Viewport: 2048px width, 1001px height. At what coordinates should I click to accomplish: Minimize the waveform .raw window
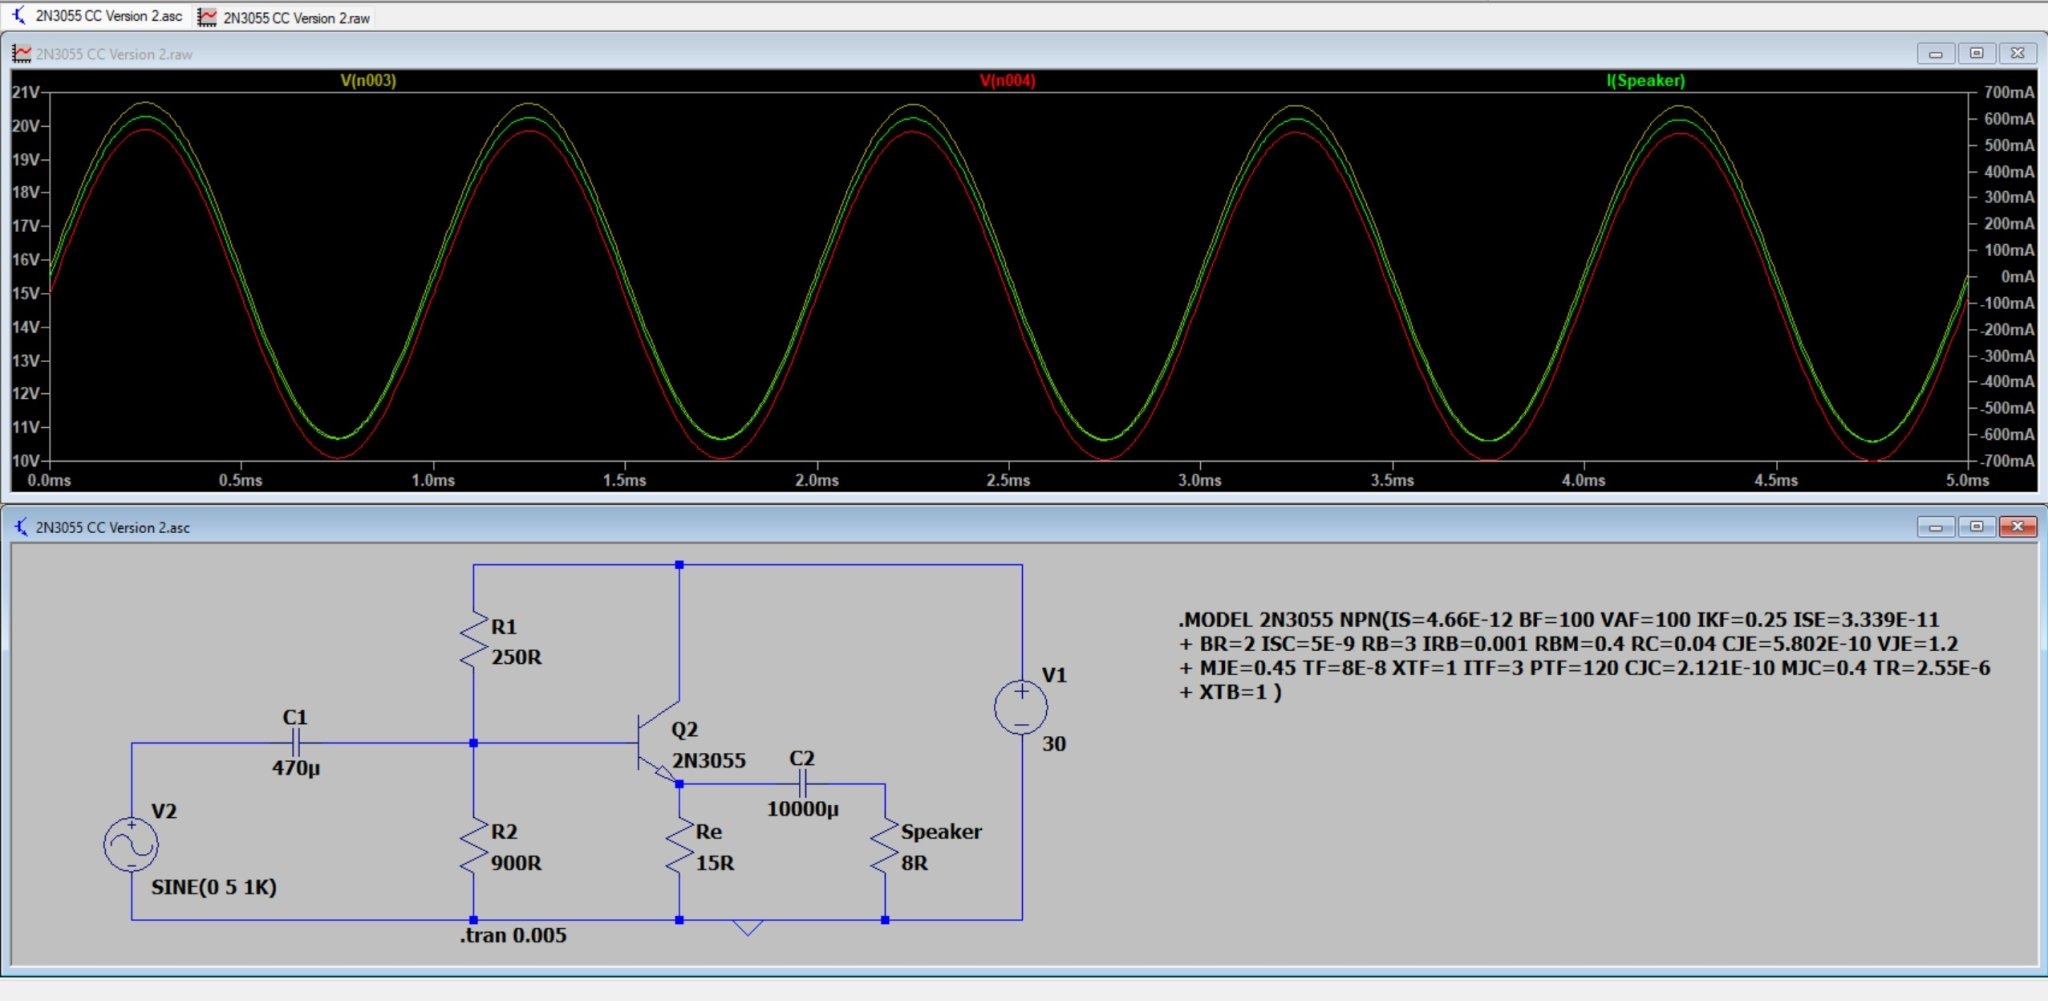tap(1935, 53)
